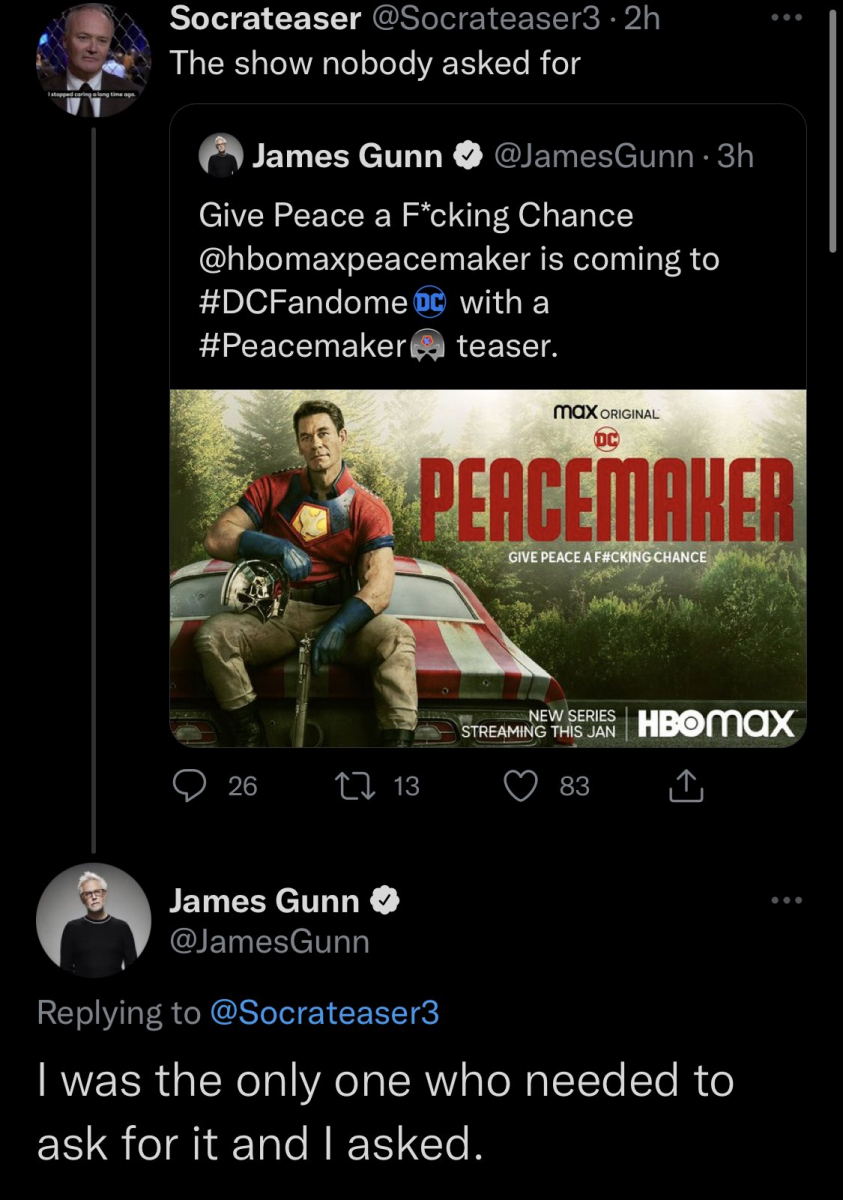
Task: Like the tweet with heart icon
Action: pos(520,787)
